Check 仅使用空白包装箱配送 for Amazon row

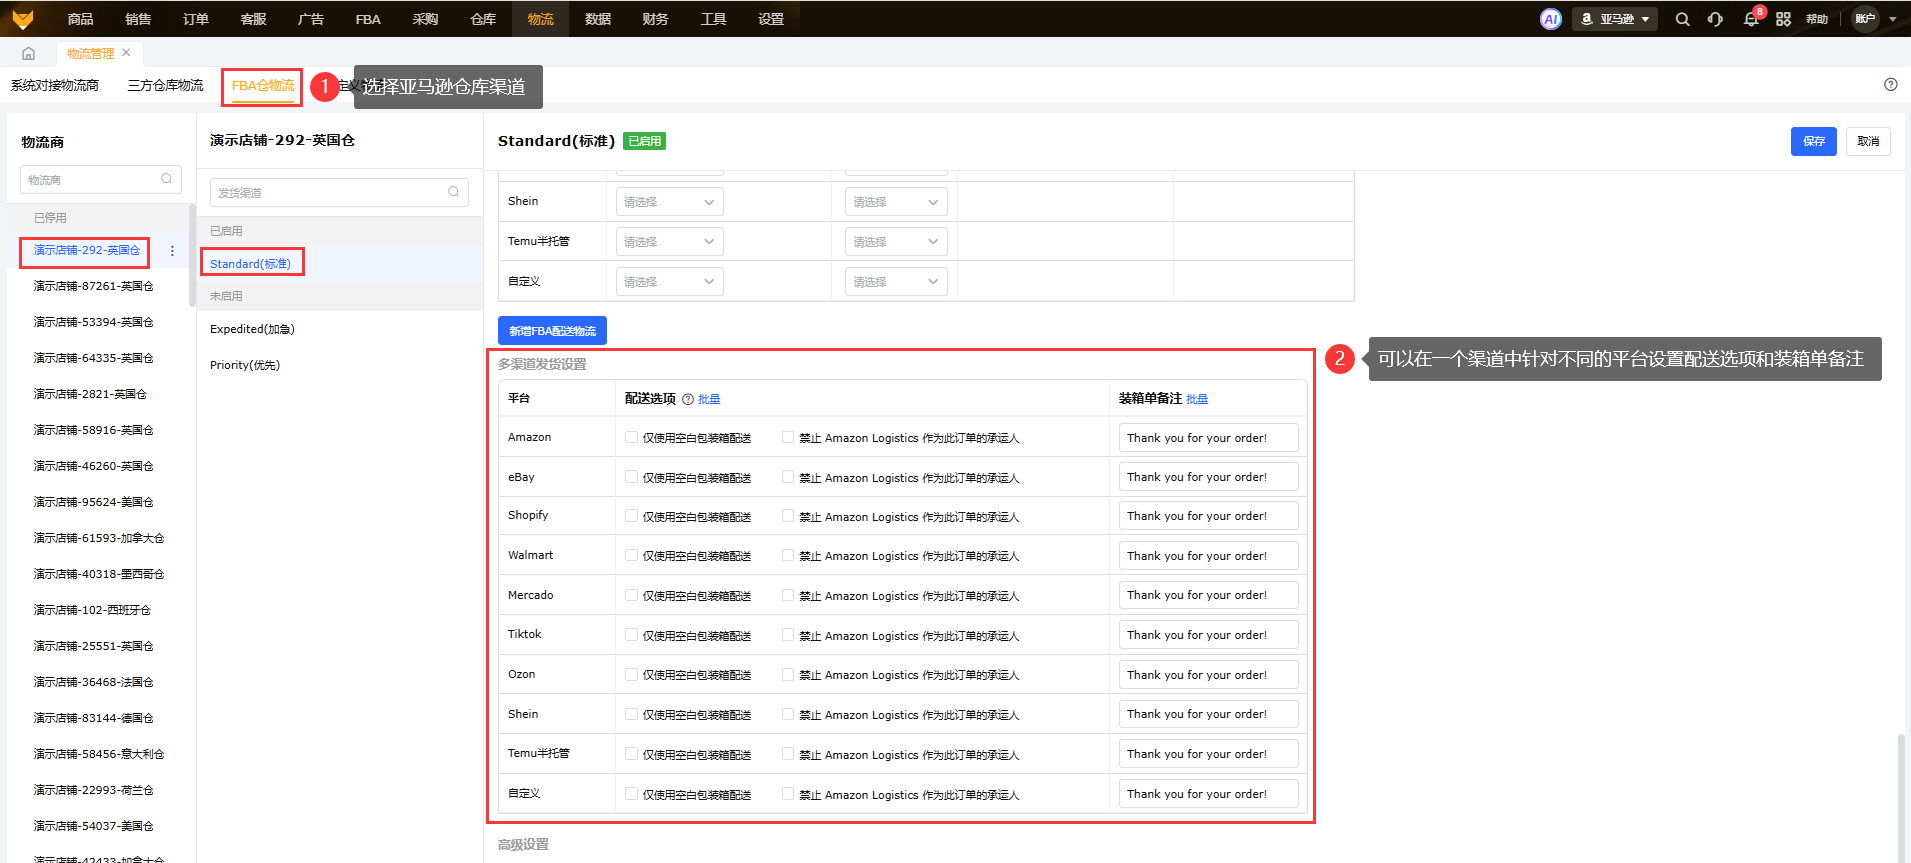(631, 437)
